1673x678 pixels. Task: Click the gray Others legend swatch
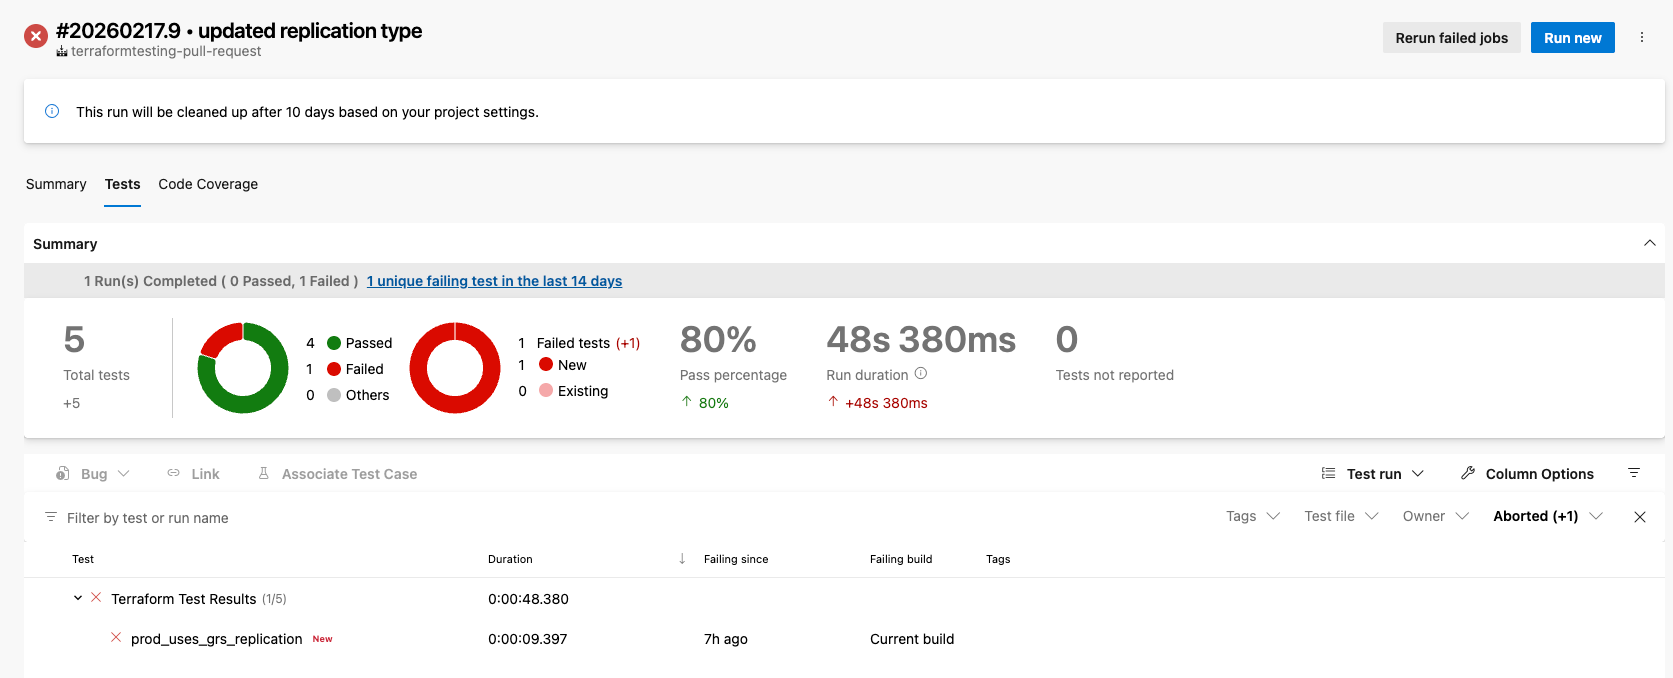(x=334, y=395)
